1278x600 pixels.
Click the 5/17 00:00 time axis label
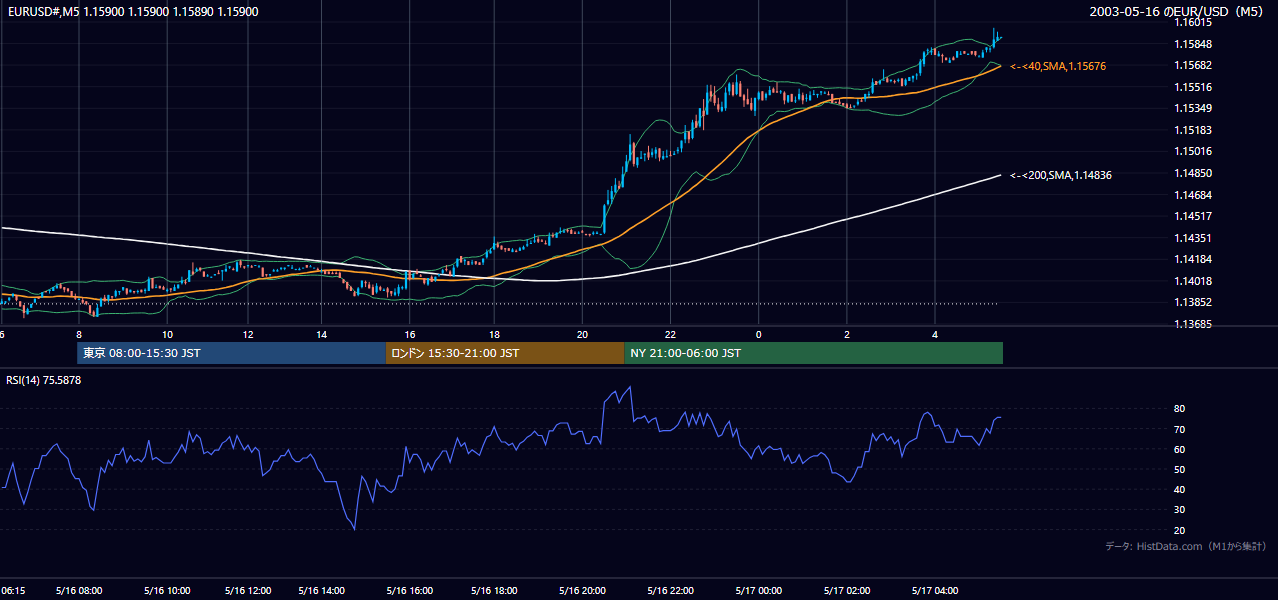[x=758, y=591]
